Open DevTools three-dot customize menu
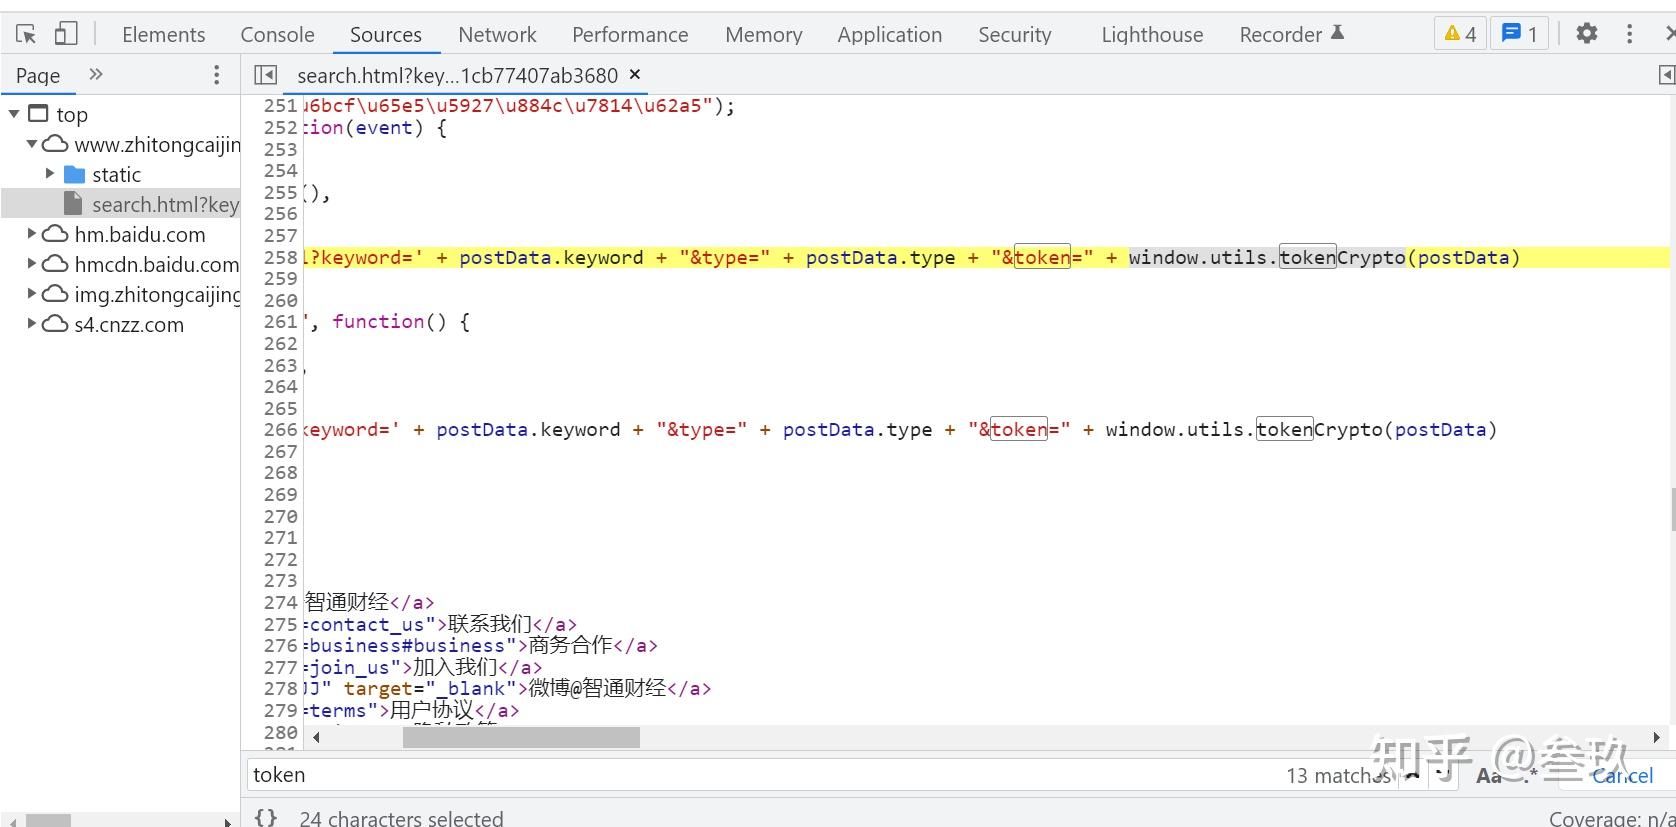The image size is (1676, 827). [1629, 33]
